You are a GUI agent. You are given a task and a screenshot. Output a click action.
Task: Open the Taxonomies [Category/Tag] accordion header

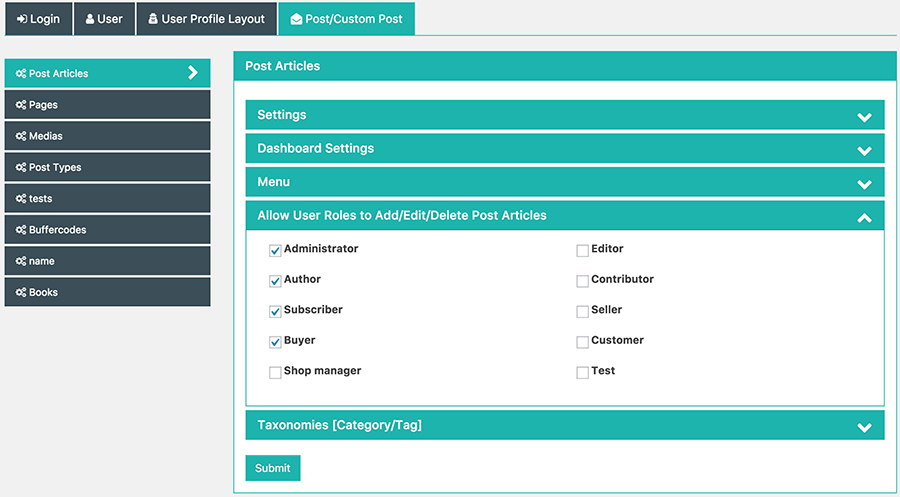565,425
